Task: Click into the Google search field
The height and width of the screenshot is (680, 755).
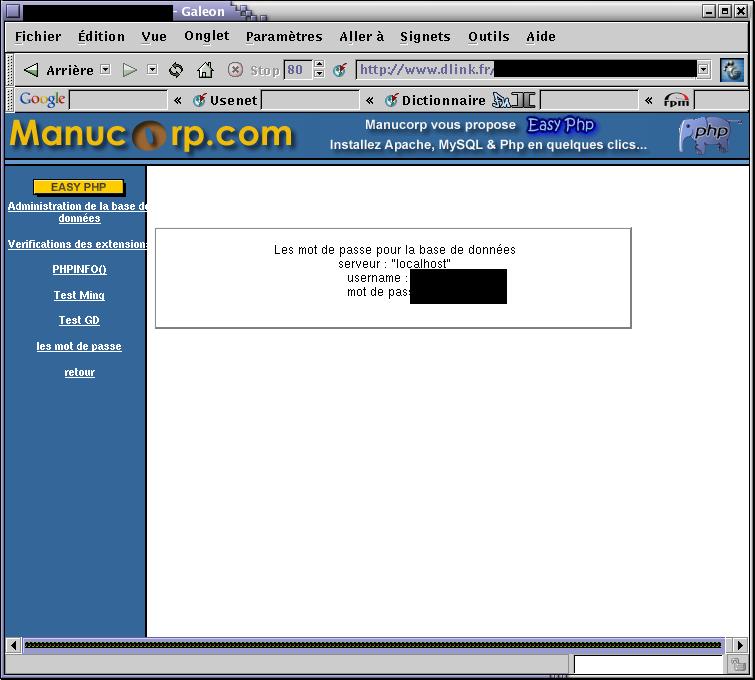Action: (118, 100)
